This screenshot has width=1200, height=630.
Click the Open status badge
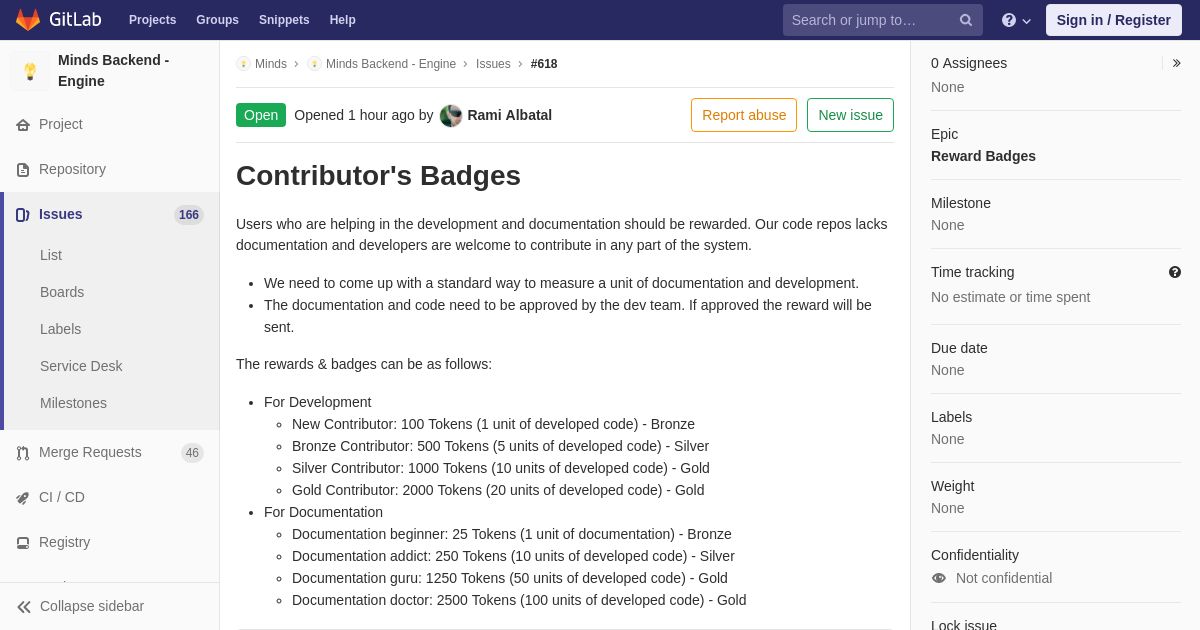261,115
